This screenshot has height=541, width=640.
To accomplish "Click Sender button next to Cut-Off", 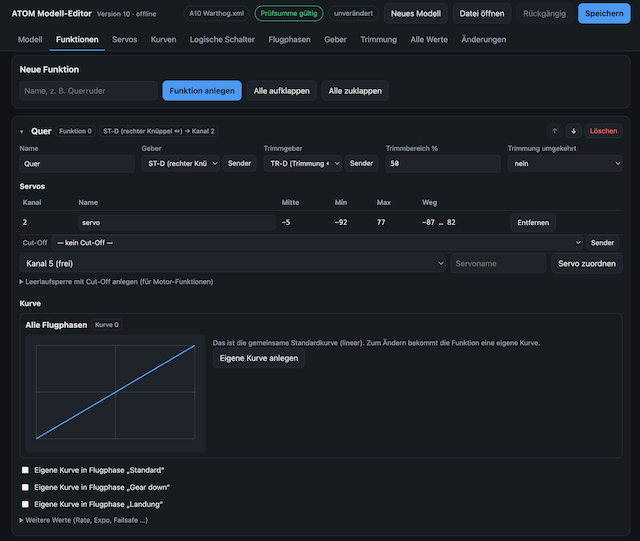I will coord(602,243).
